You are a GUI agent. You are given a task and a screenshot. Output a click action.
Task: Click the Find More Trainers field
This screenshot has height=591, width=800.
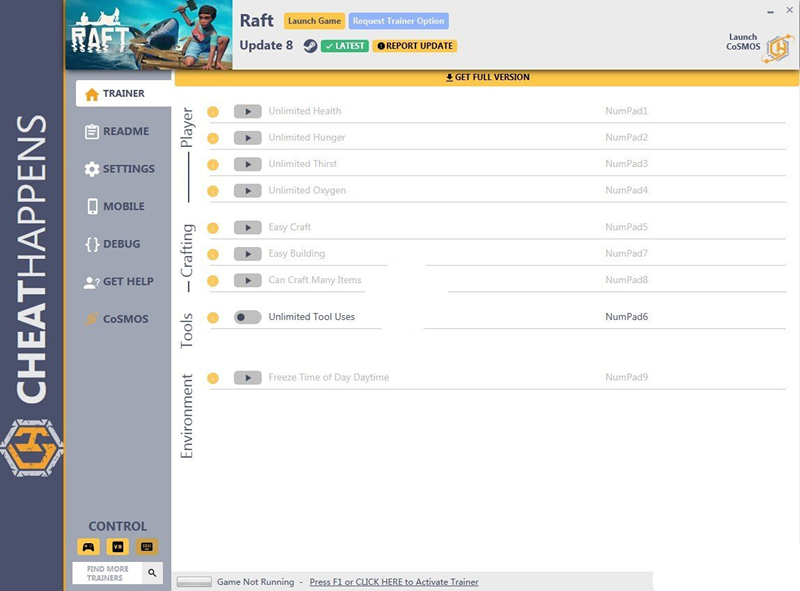pyautogui.click(x=106, y=573)
